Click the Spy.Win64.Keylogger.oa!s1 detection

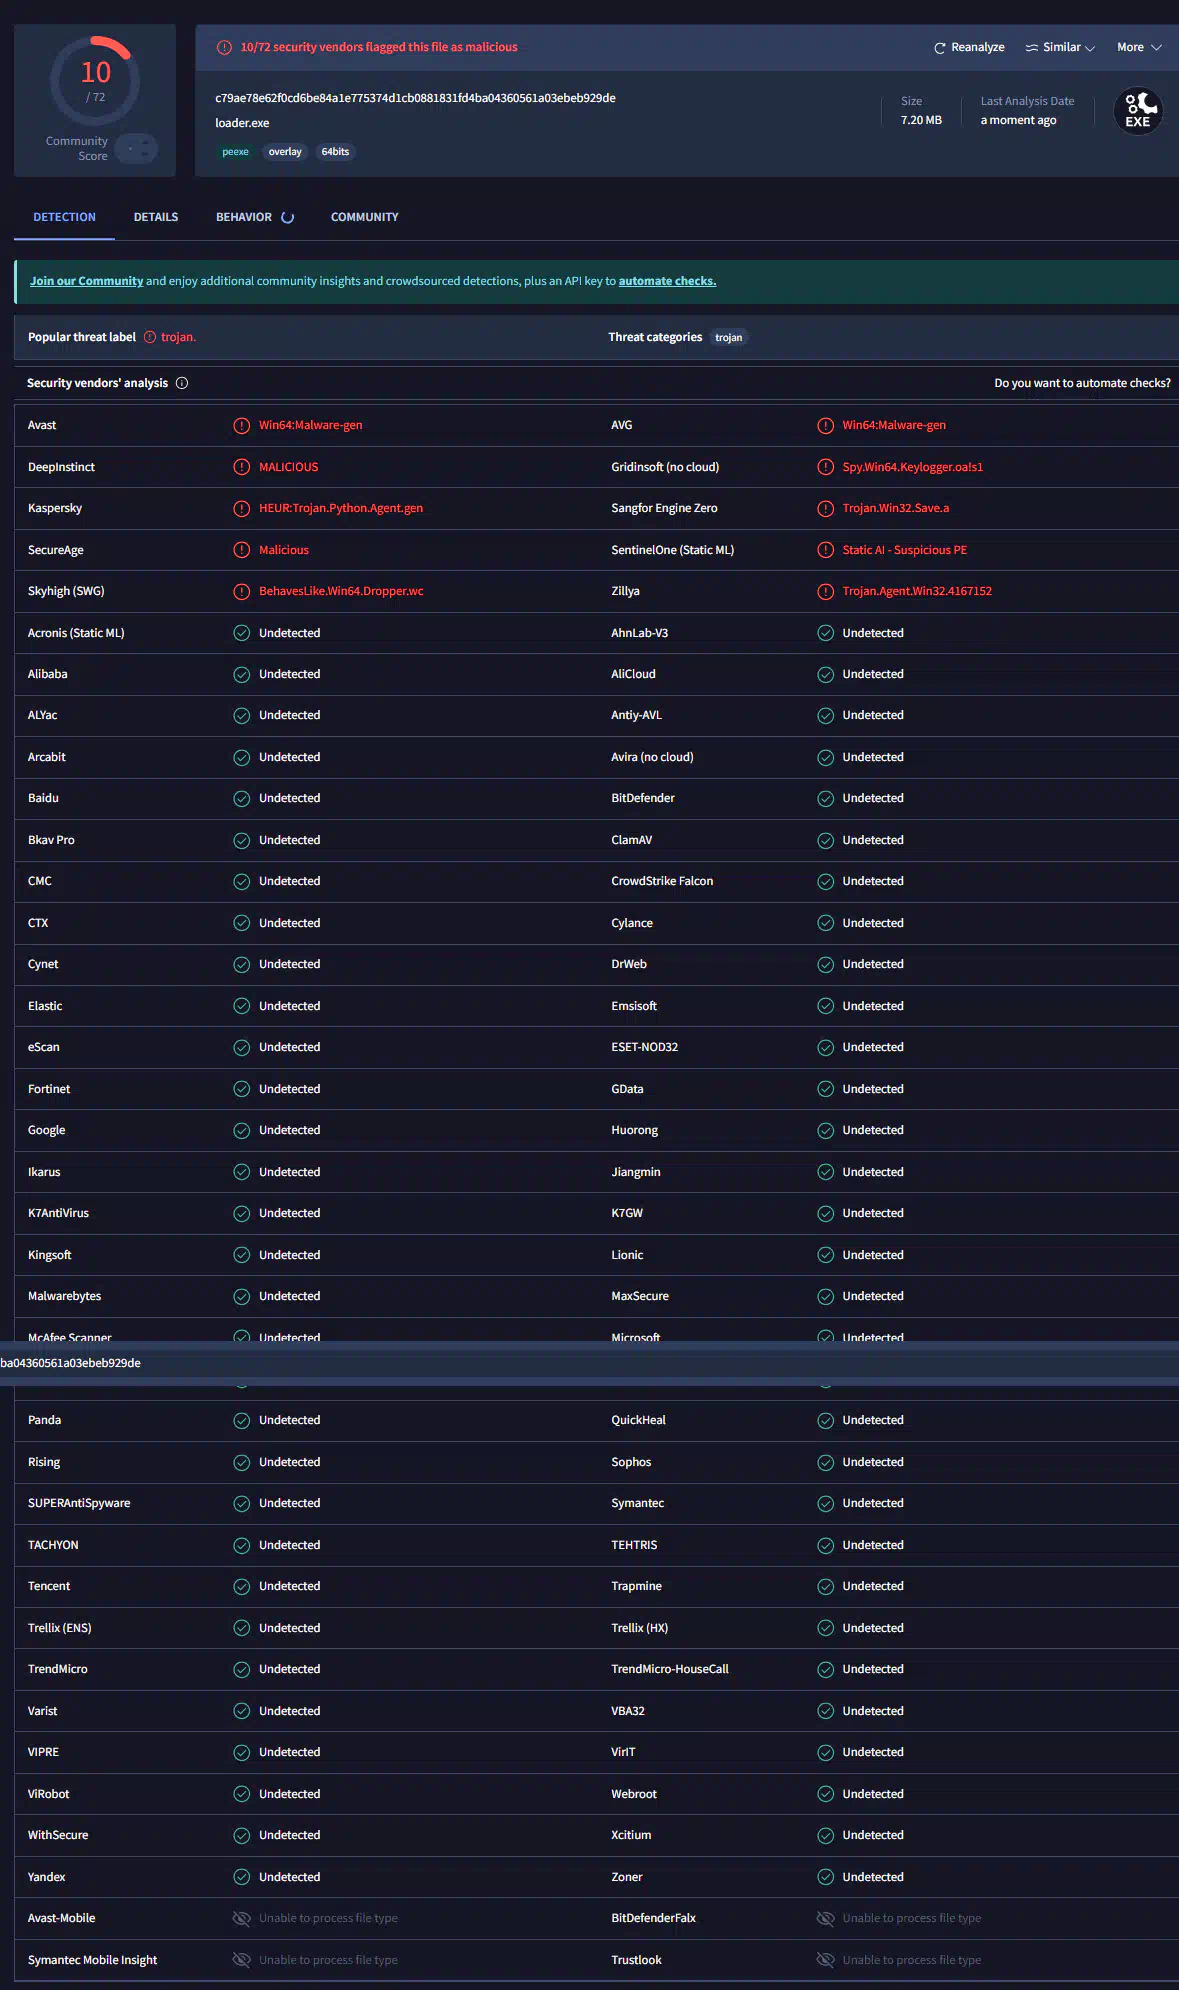[x=913, y=467]
